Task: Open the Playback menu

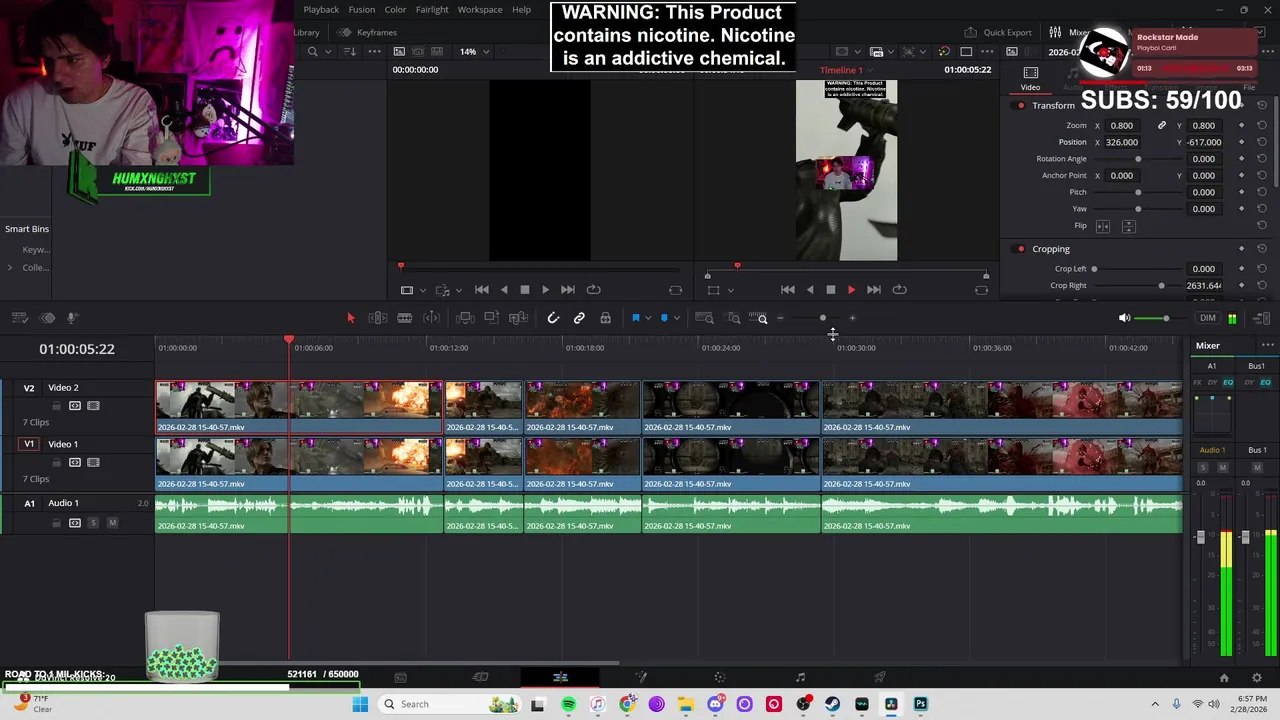Action: pyautogui.click(x=321, y=10)
